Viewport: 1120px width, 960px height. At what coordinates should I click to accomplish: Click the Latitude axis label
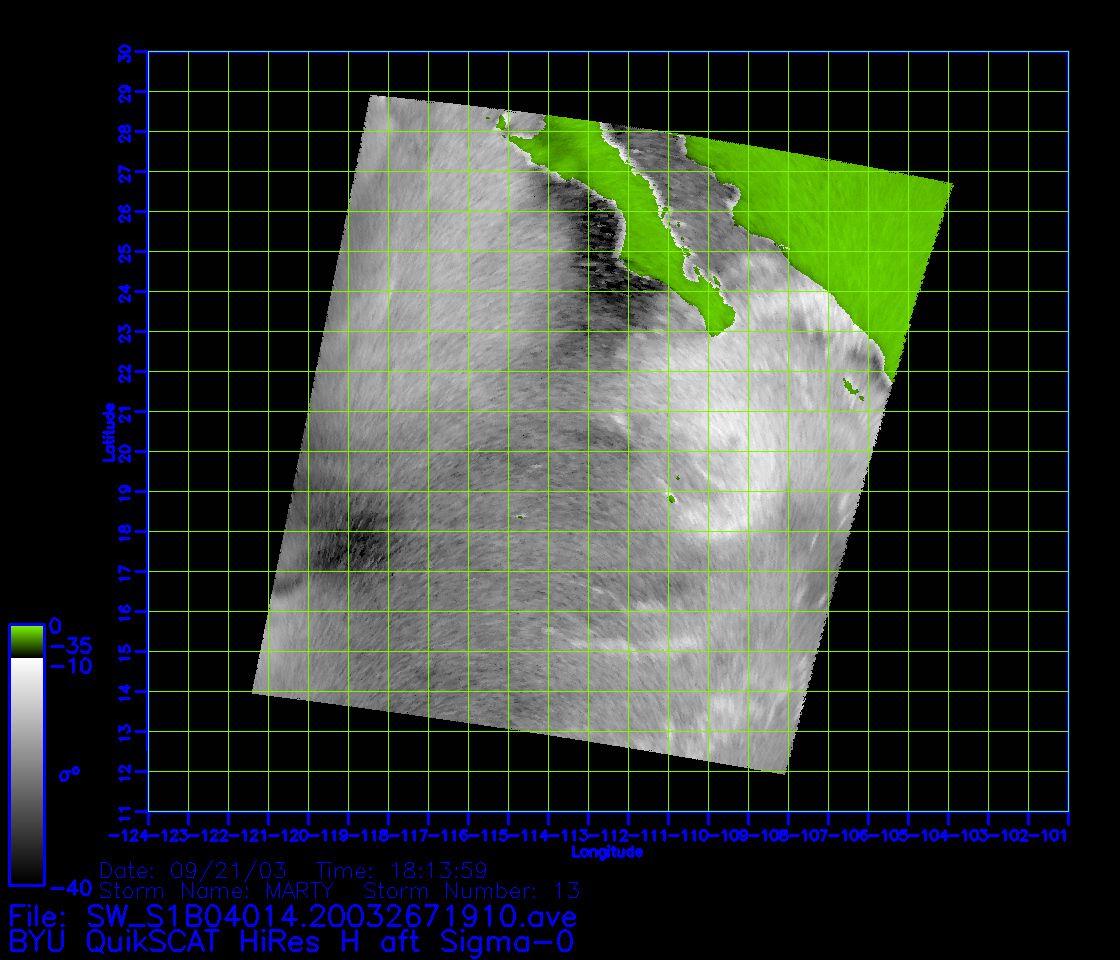(x=107, y=431)
